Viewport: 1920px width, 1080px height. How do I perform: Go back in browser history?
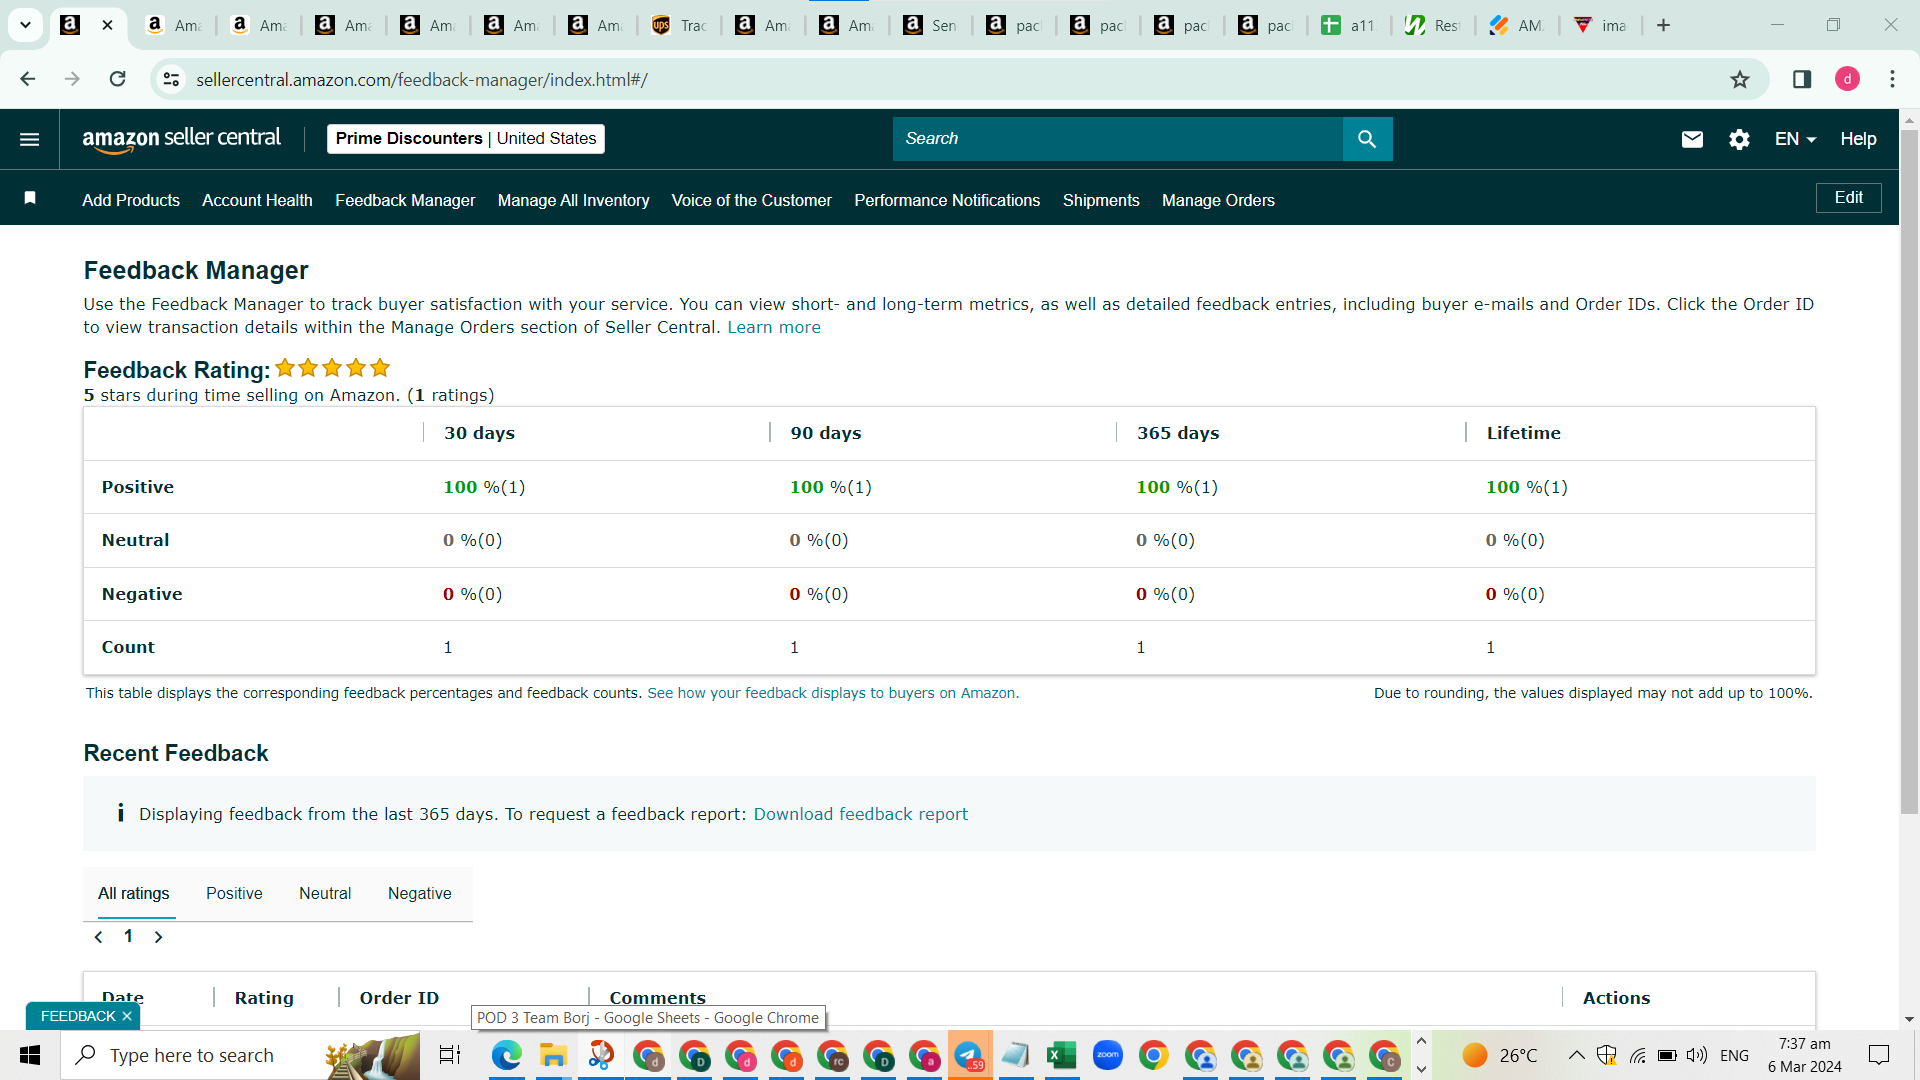(x=28, y=79)
